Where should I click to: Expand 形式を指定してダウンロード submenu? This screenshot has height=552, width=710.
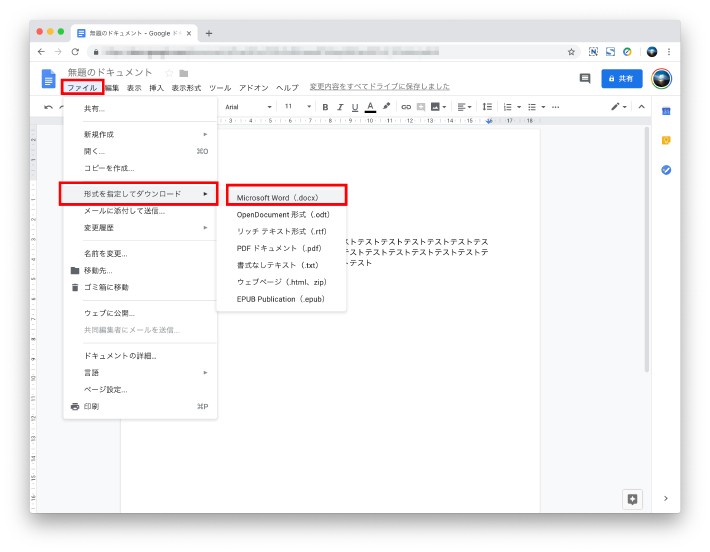[x=139, y=194]
